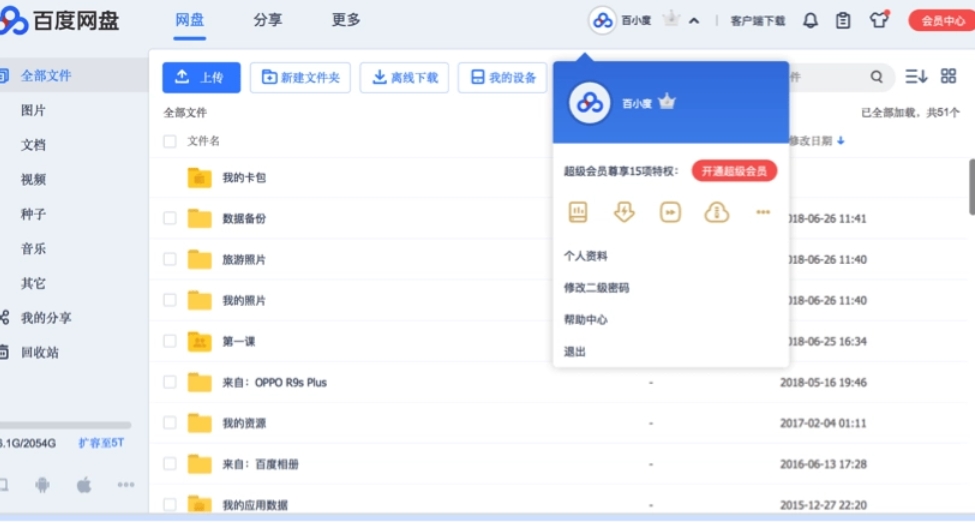Open the 会员中心 button
The height and width of the screenshot is (523, 975).
942,21
